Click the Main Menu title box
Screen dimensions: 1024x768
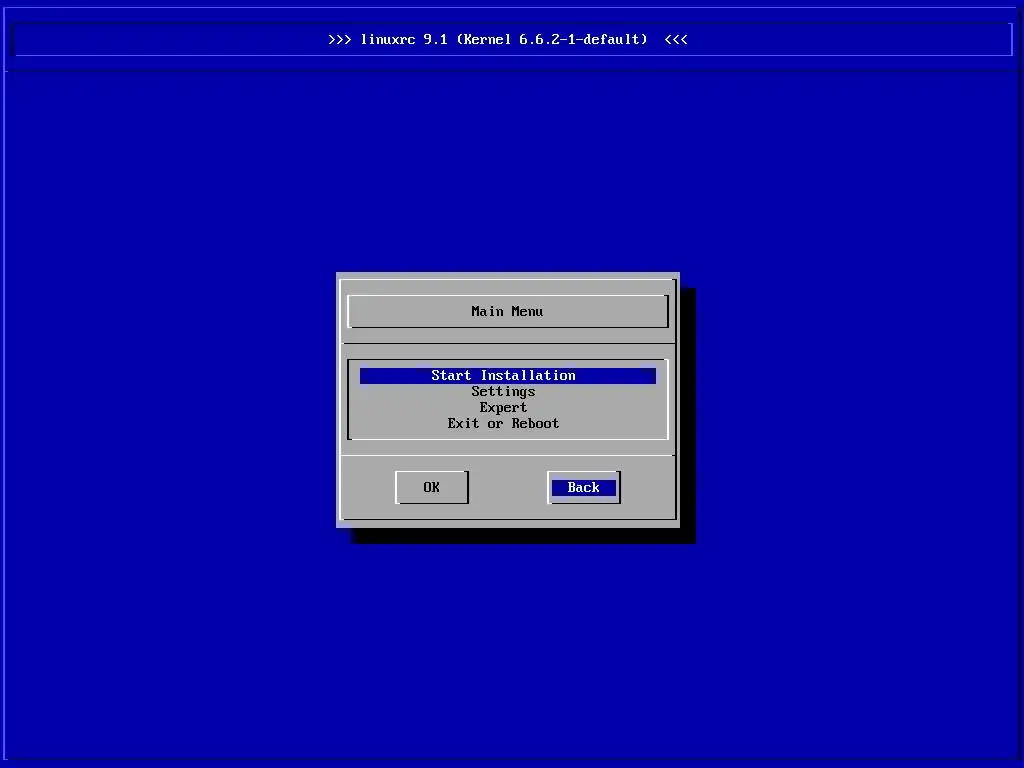(507, 312)
